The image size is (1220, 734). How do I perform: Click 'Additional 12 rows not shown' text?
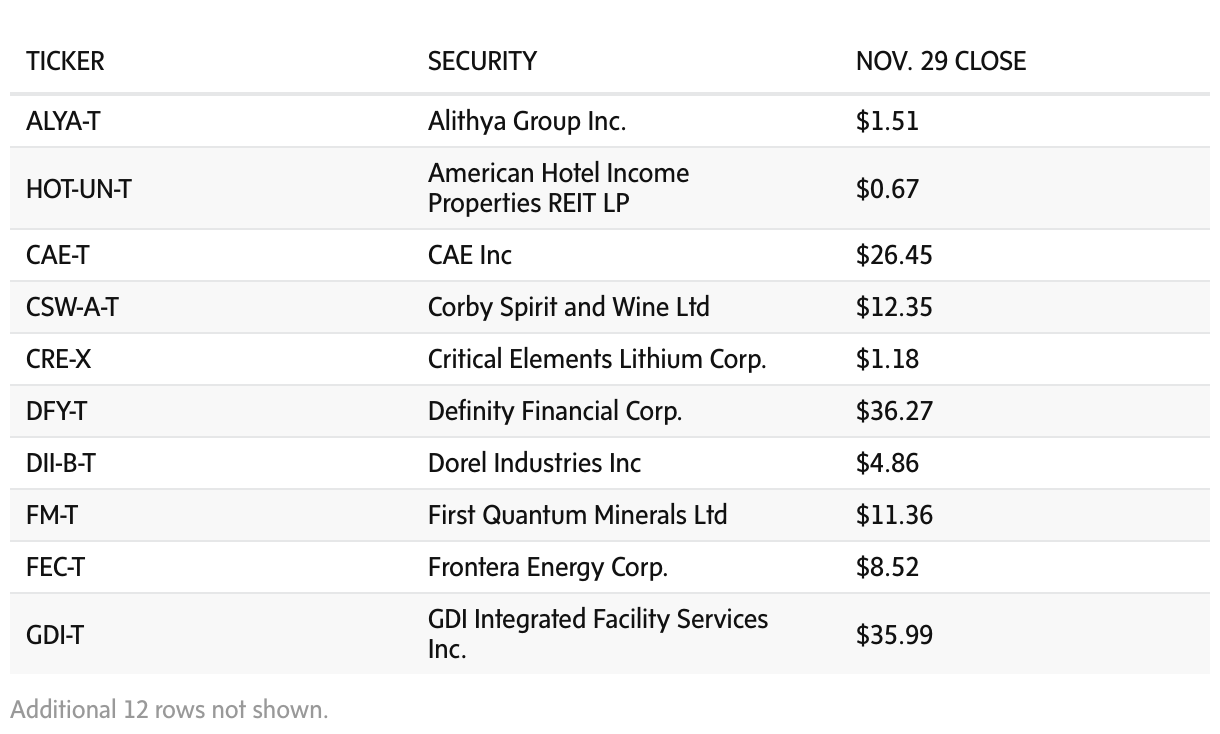[169, 709]
